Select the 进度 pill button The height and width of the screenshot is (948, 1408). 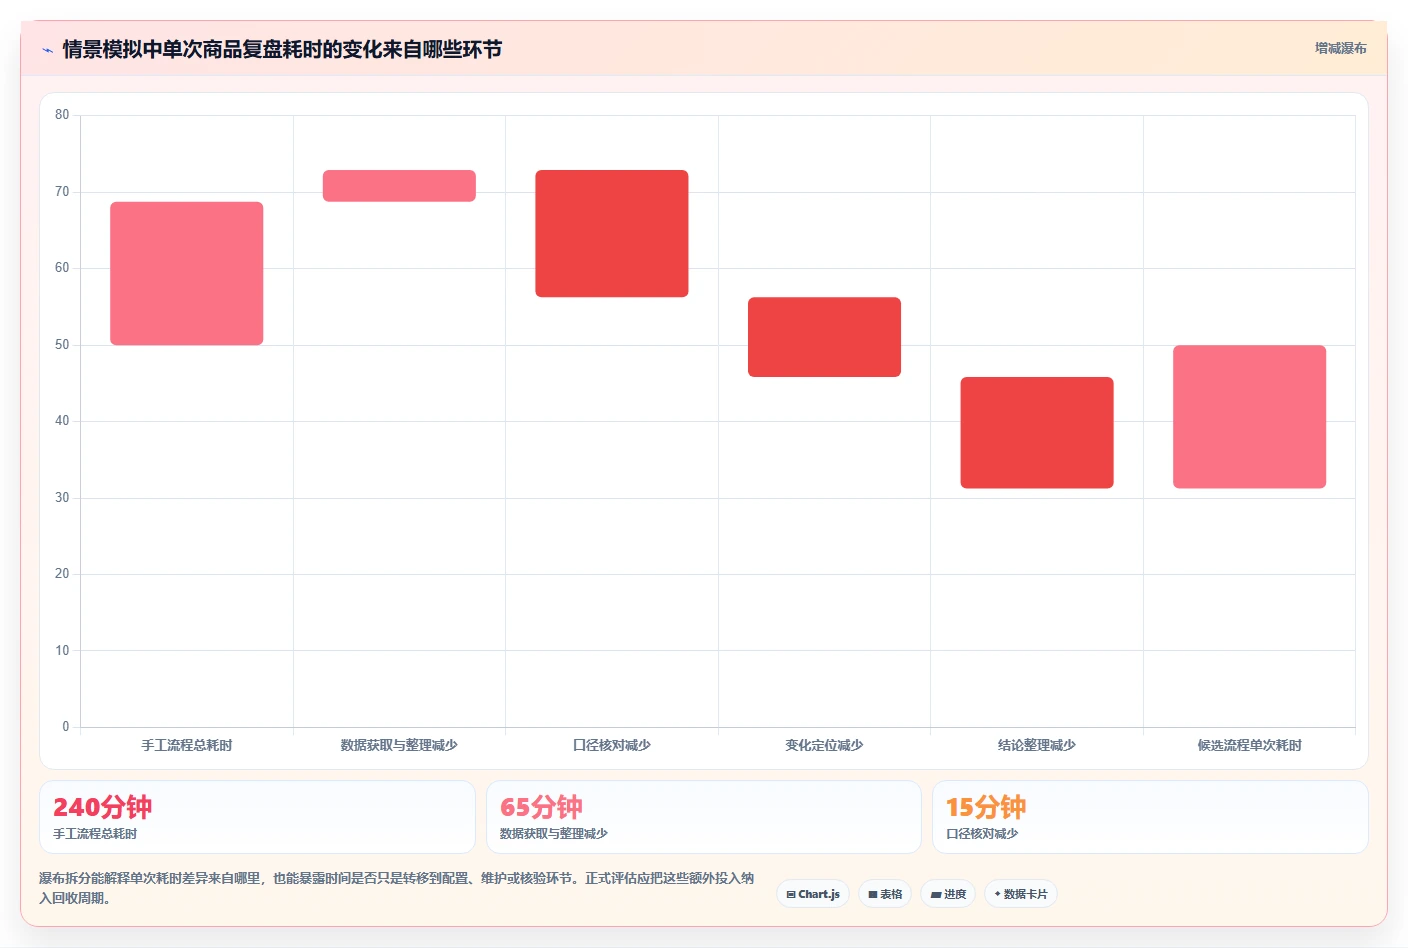[948, 894]
